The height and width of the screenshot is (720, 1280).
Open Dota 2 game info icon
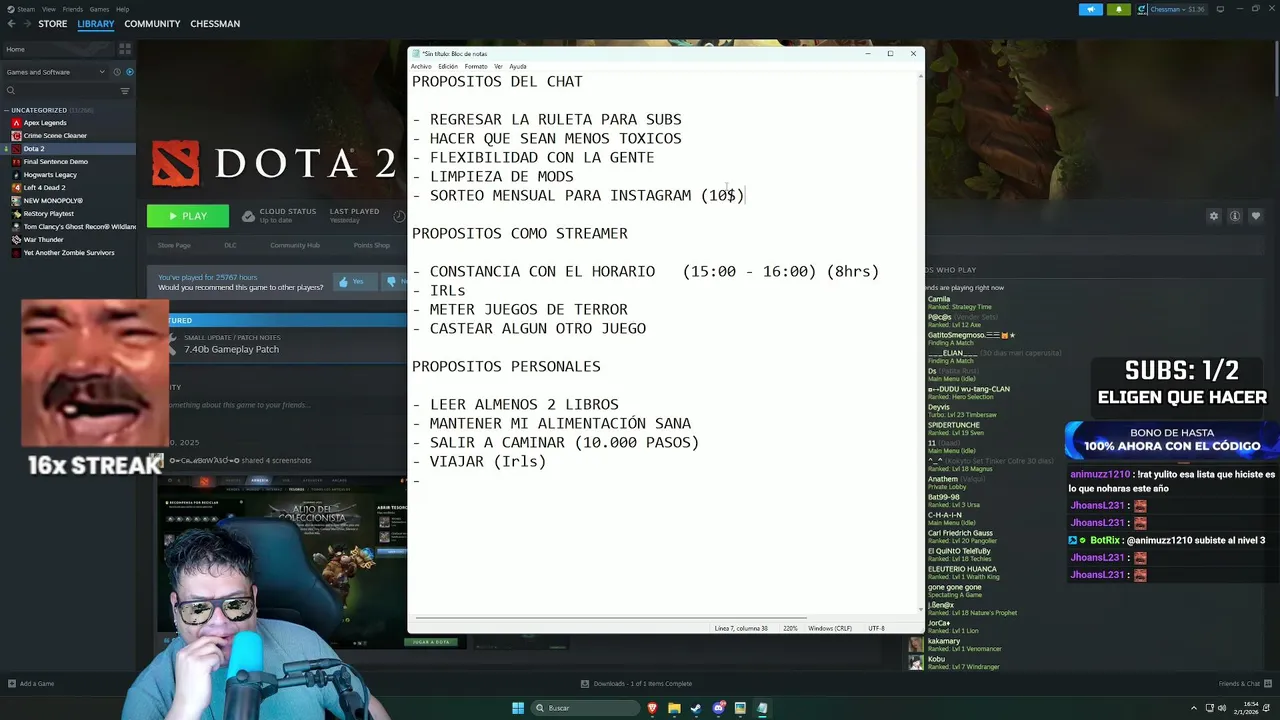(1235, 216)
